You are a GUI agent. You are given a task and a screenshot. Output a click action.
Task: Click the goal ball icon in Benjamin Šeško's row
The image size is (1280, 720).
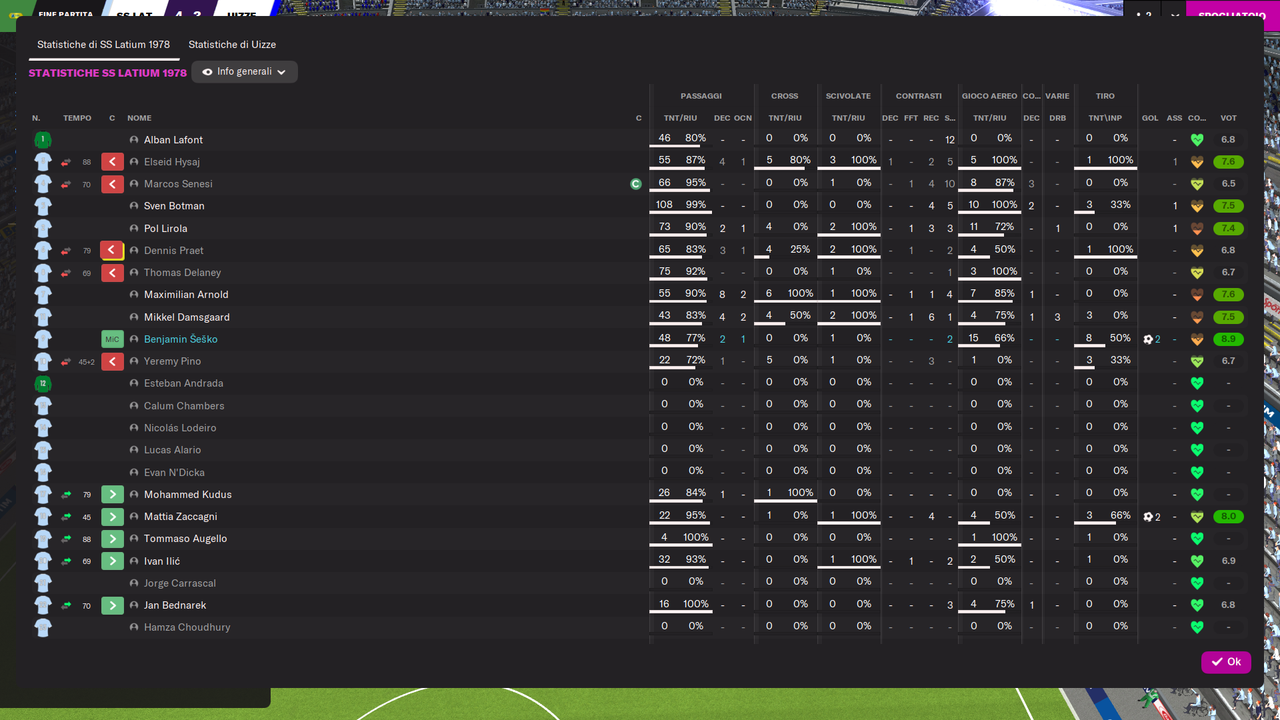pyautogui.click(x=1149, y=339)
